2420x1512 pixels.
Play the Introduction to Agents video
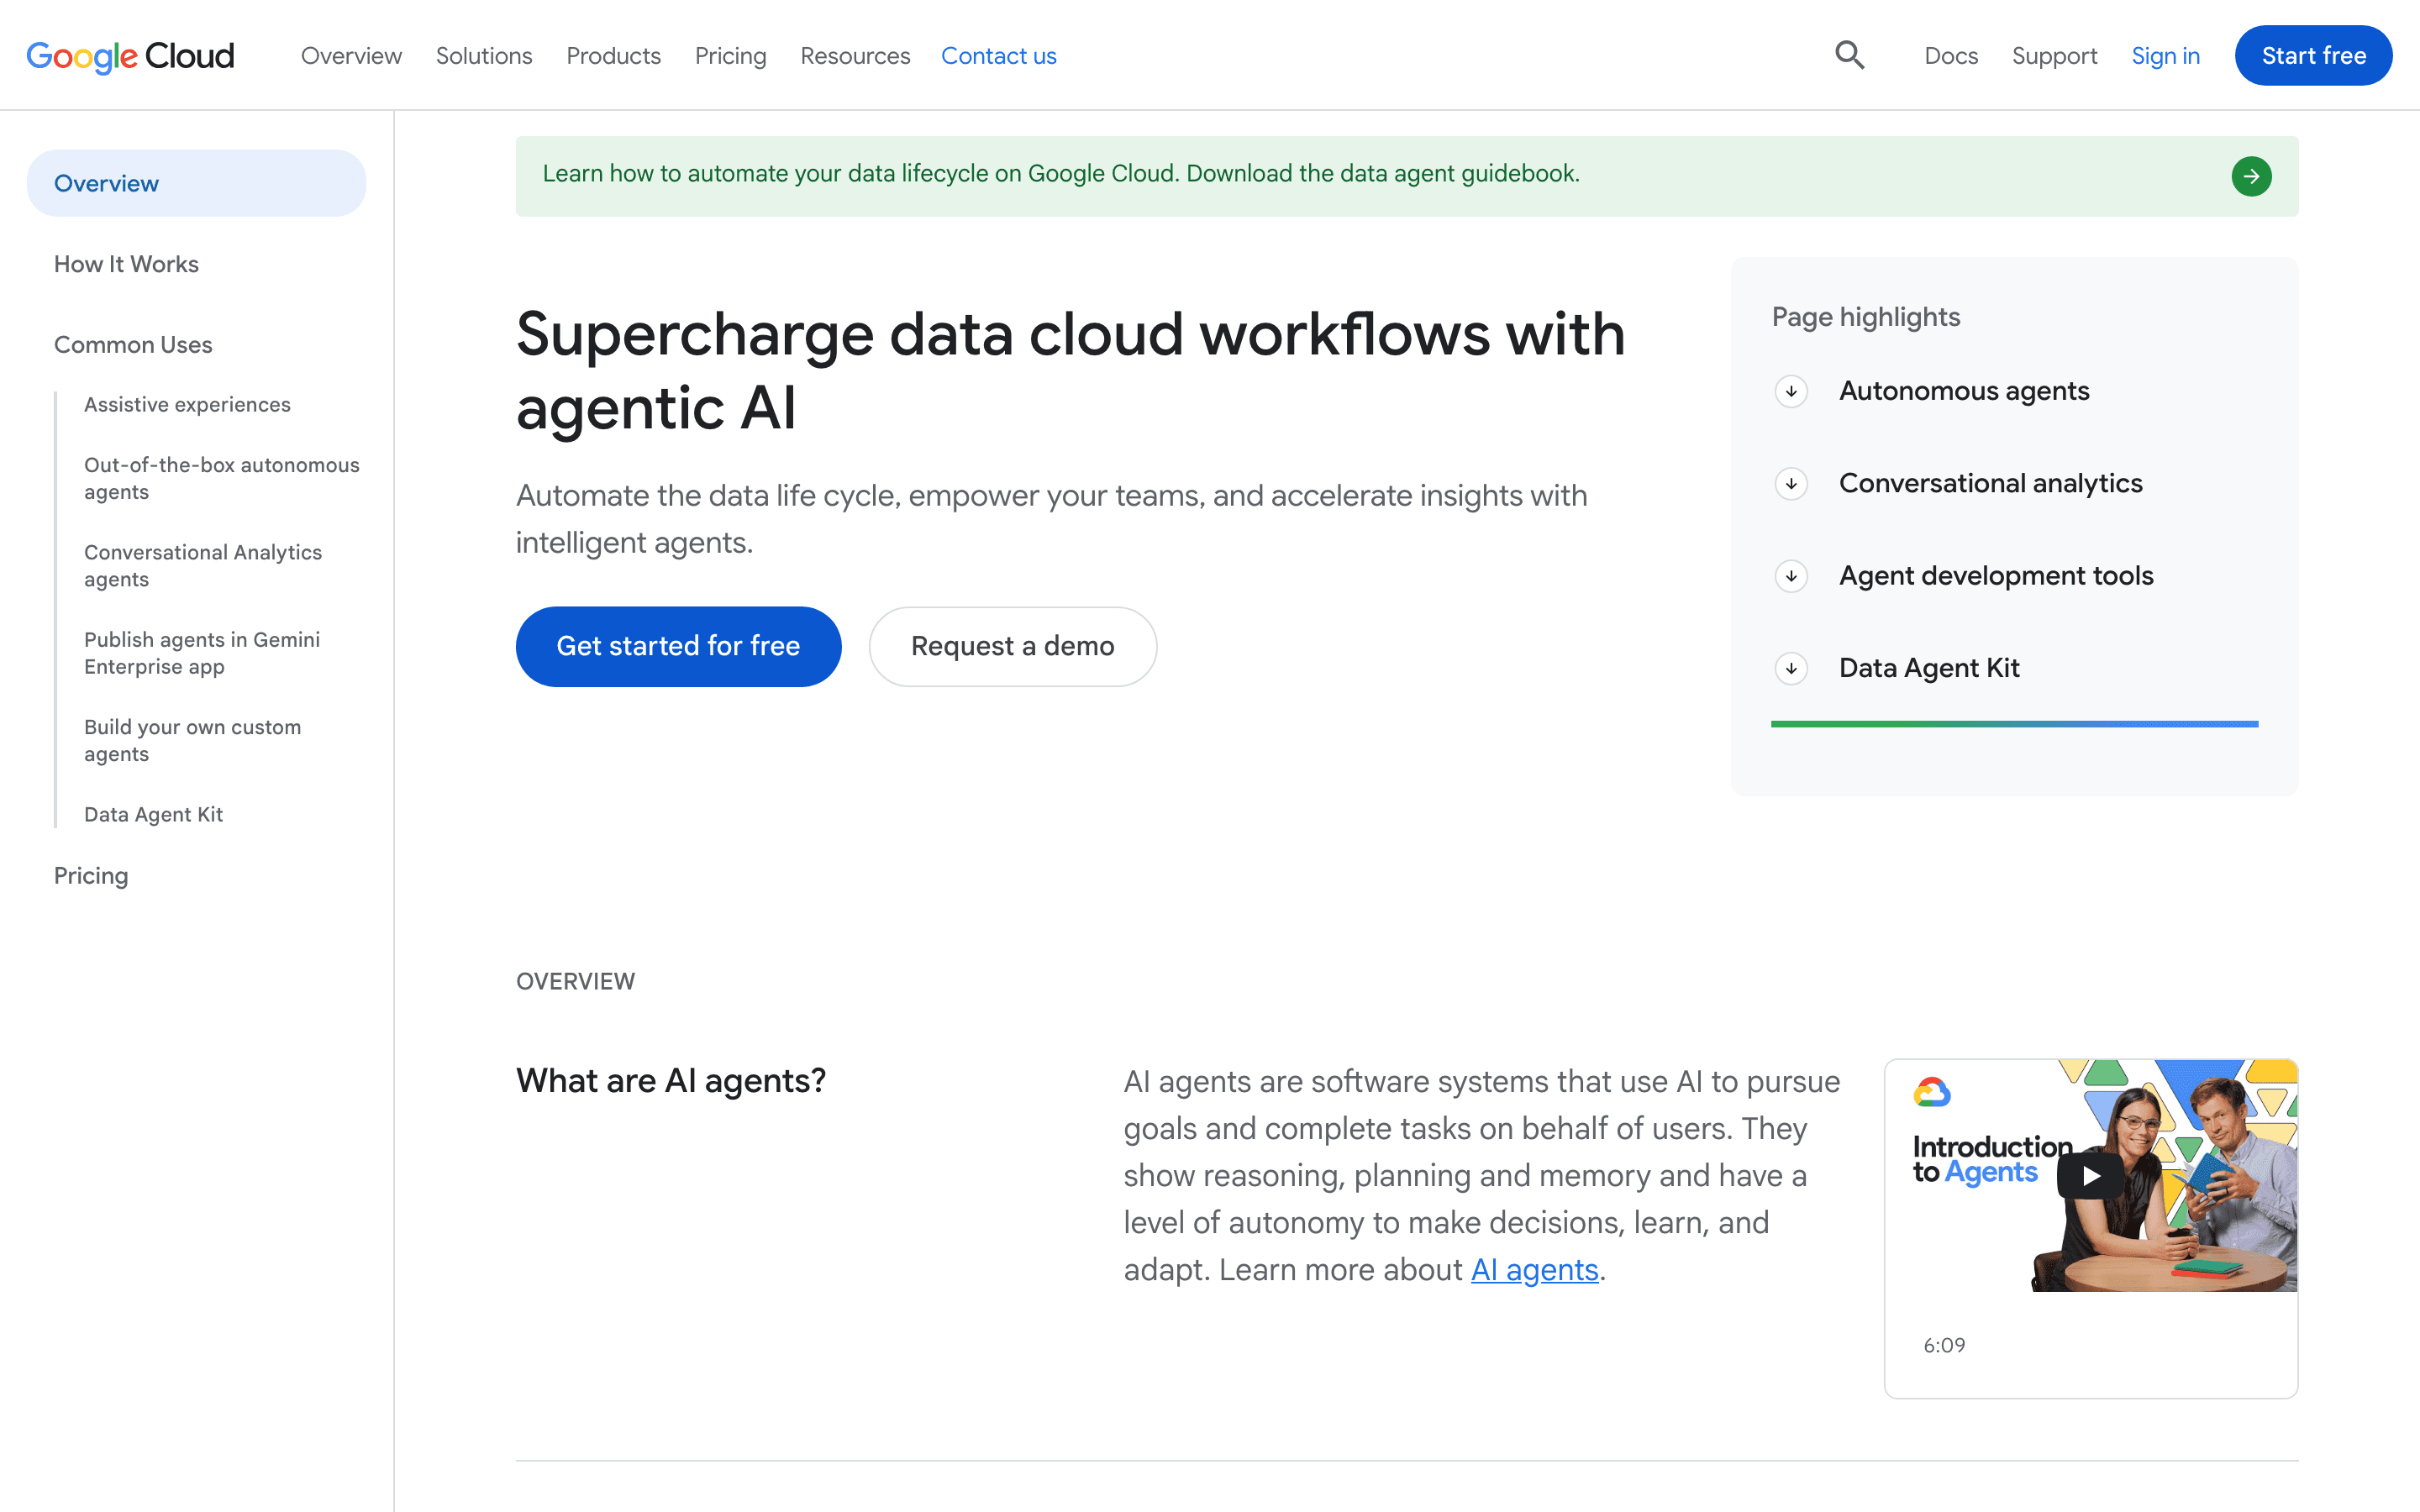[2090, 1176]
